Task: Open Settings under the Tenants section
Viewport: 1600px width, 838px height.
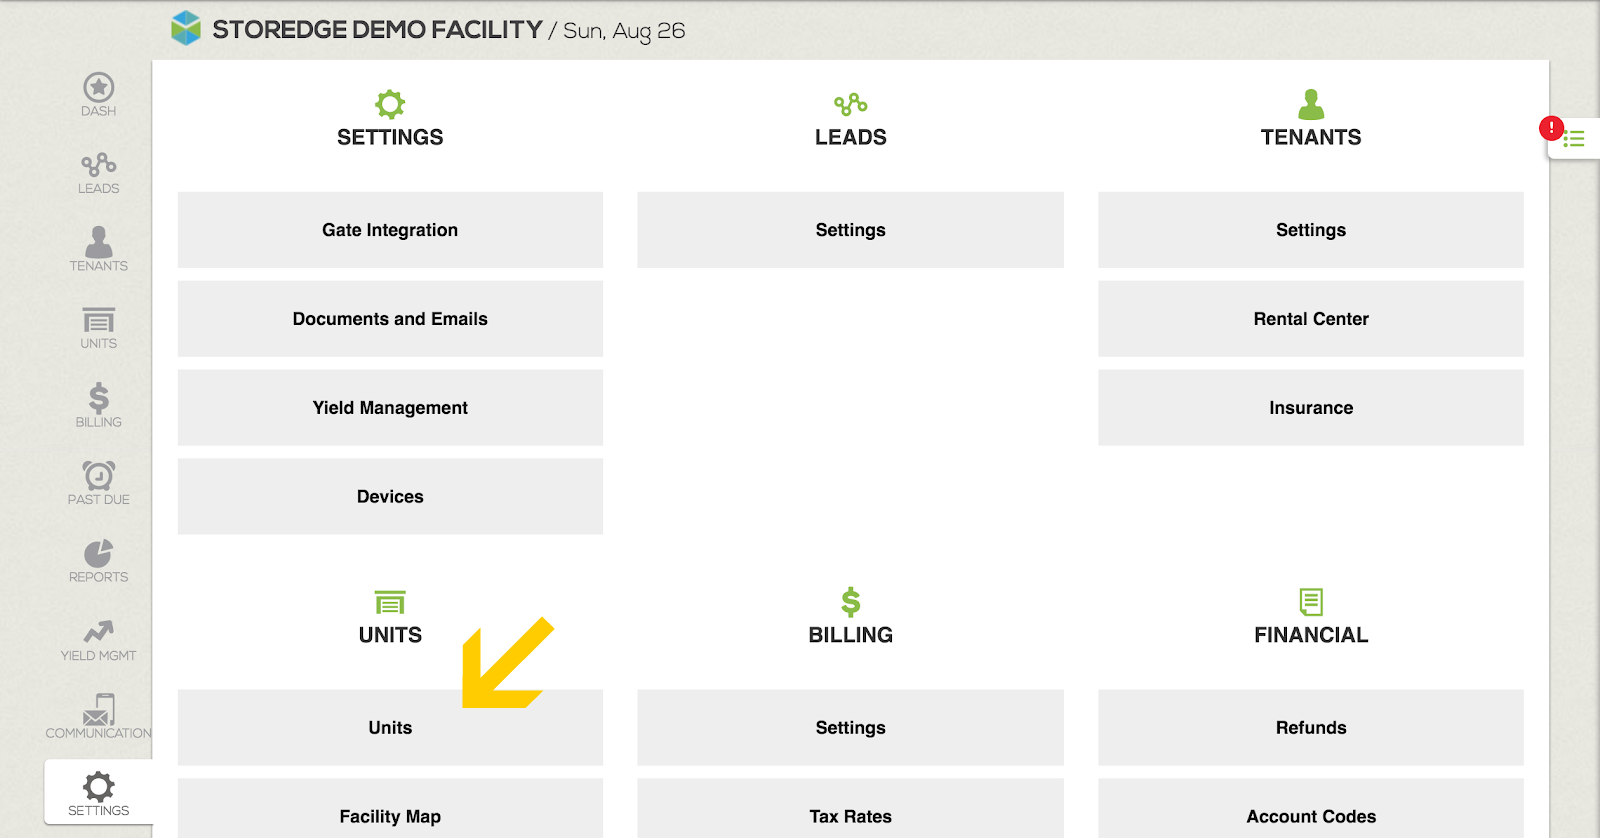Action: click(x=1311, y=230)
